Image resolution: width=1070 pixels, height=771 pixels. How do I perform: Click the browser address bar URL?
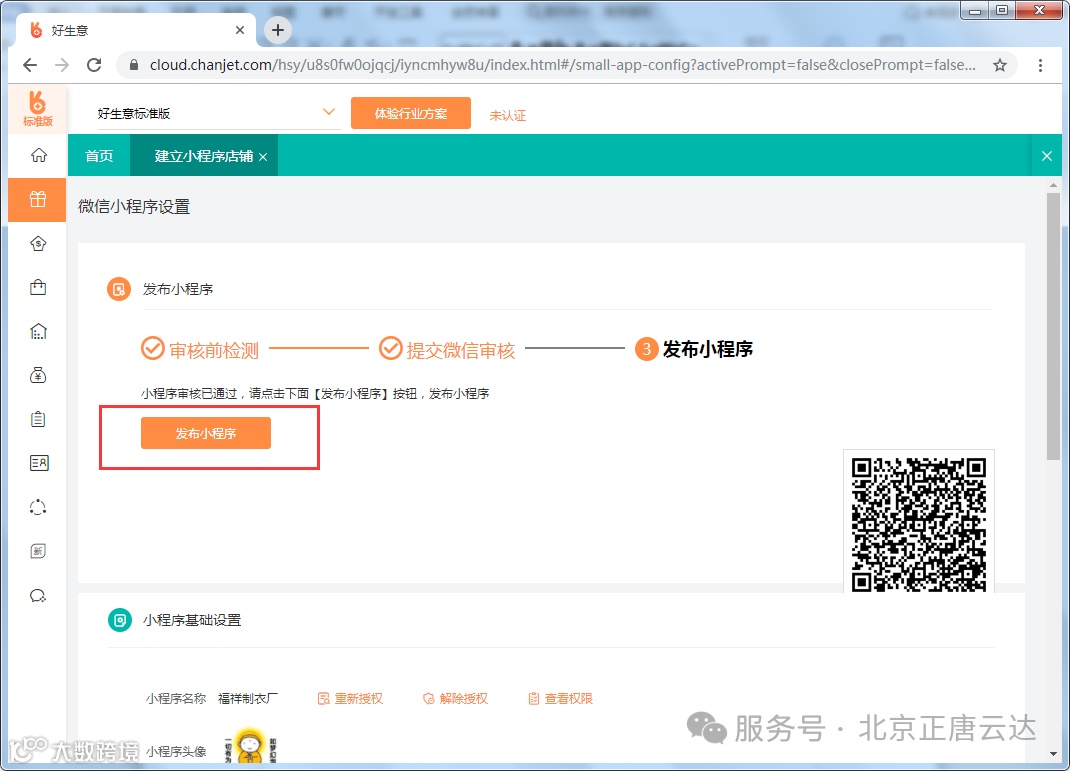(562, 65)
